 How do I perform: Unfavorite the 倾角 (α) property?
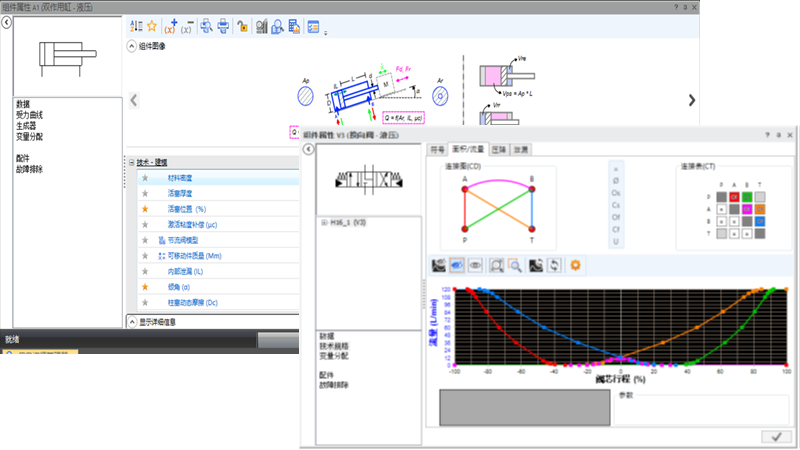point(145,287)
